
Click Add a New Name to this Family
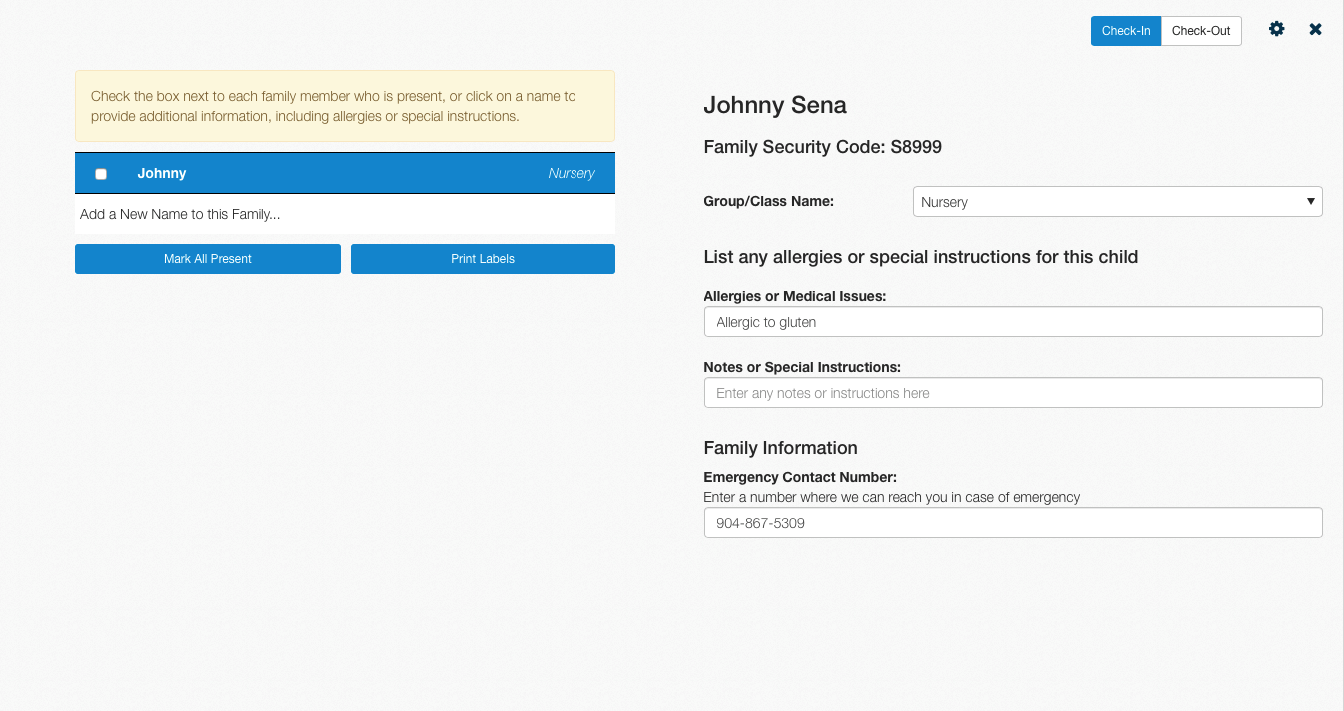(180, 214)
